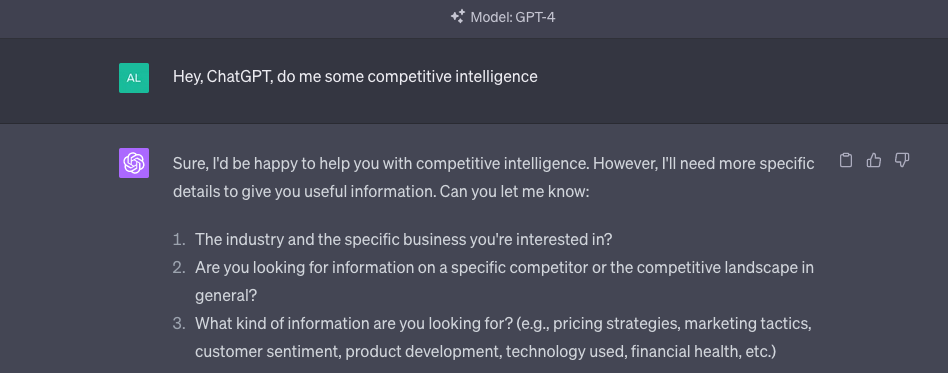The height and width of the screenshot is (373, 948).
Task: Select list item about industry and business
Action: [x=403, y=239]
